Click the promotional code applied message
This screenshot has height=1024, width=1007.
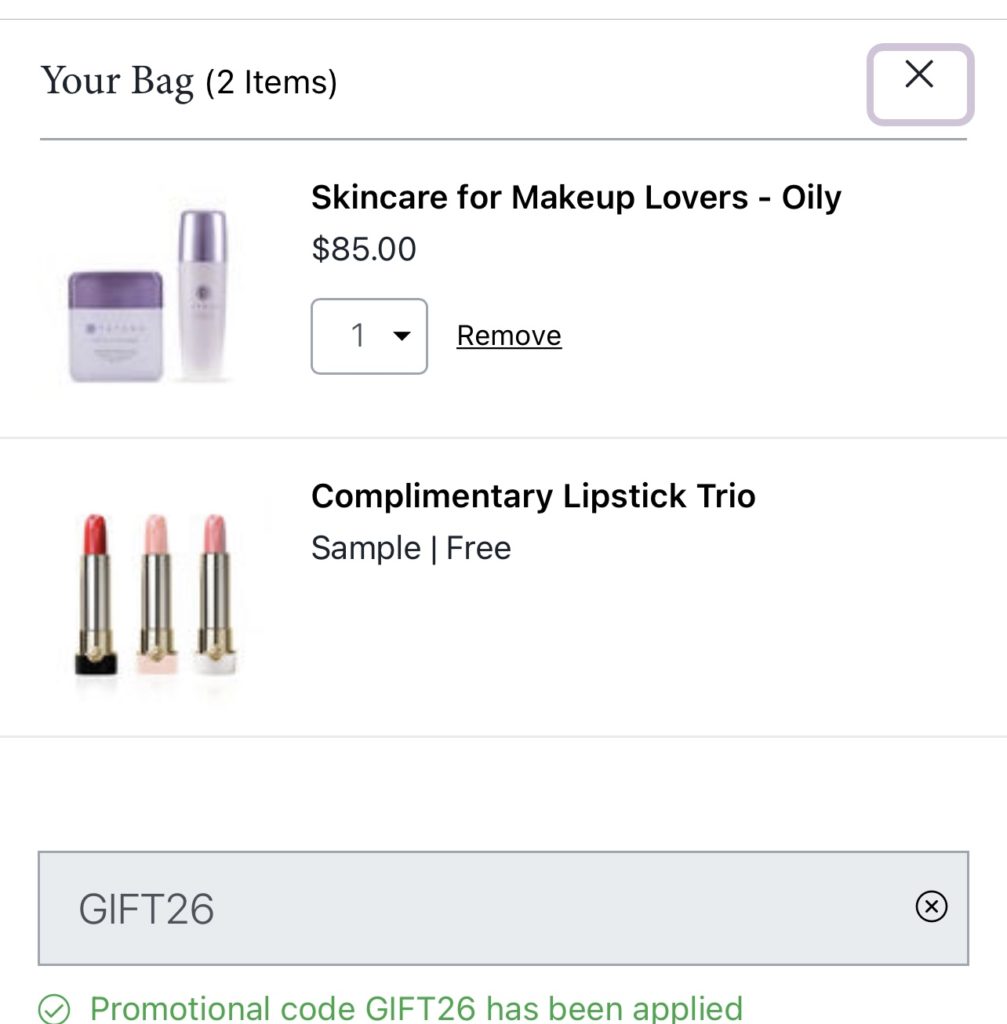click(x=416, y=1008)
